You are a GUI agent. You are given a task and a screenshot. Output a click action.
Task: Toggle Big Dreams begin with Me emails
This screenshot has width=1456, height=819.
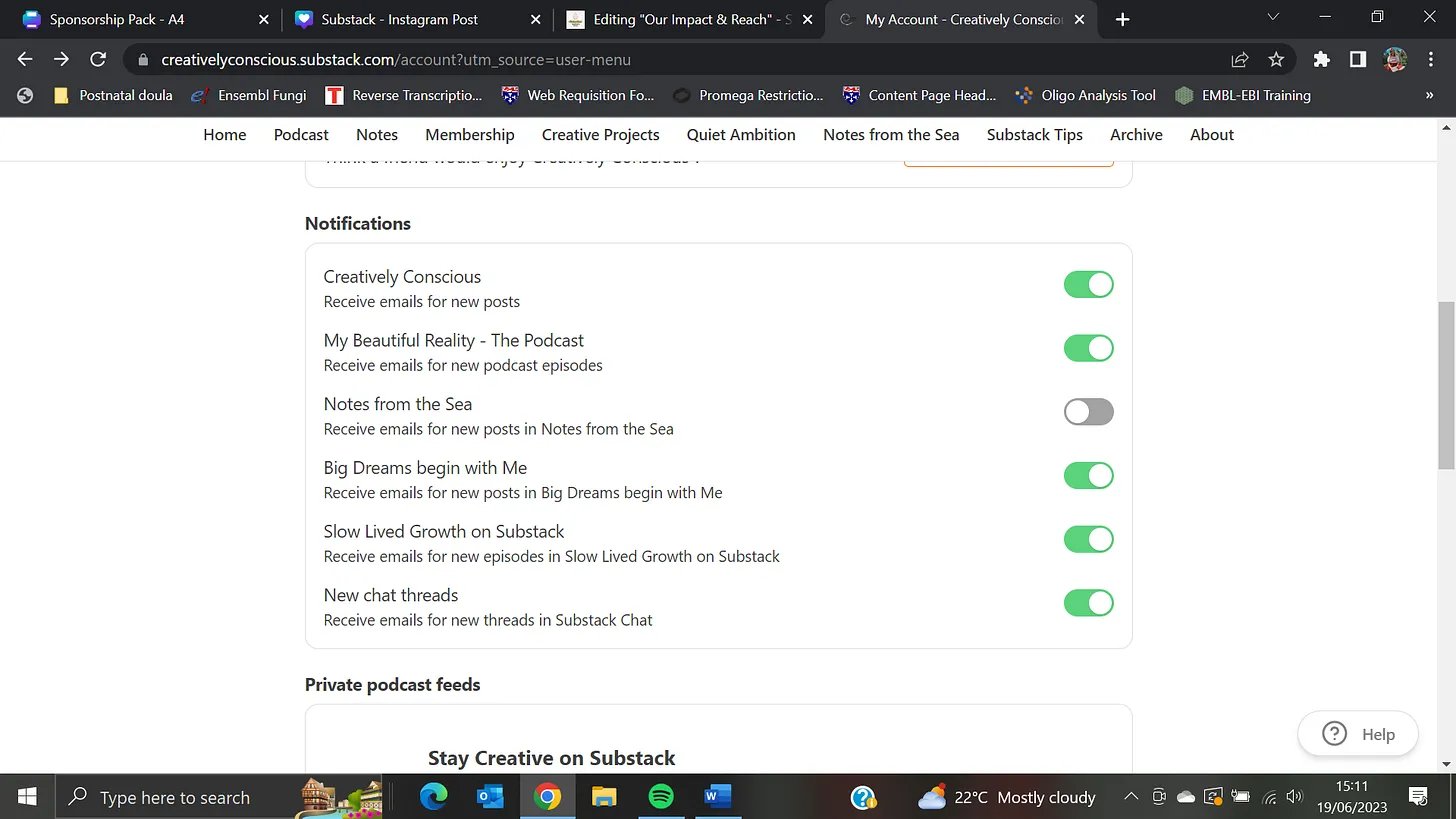click(x=1088, y=476)
